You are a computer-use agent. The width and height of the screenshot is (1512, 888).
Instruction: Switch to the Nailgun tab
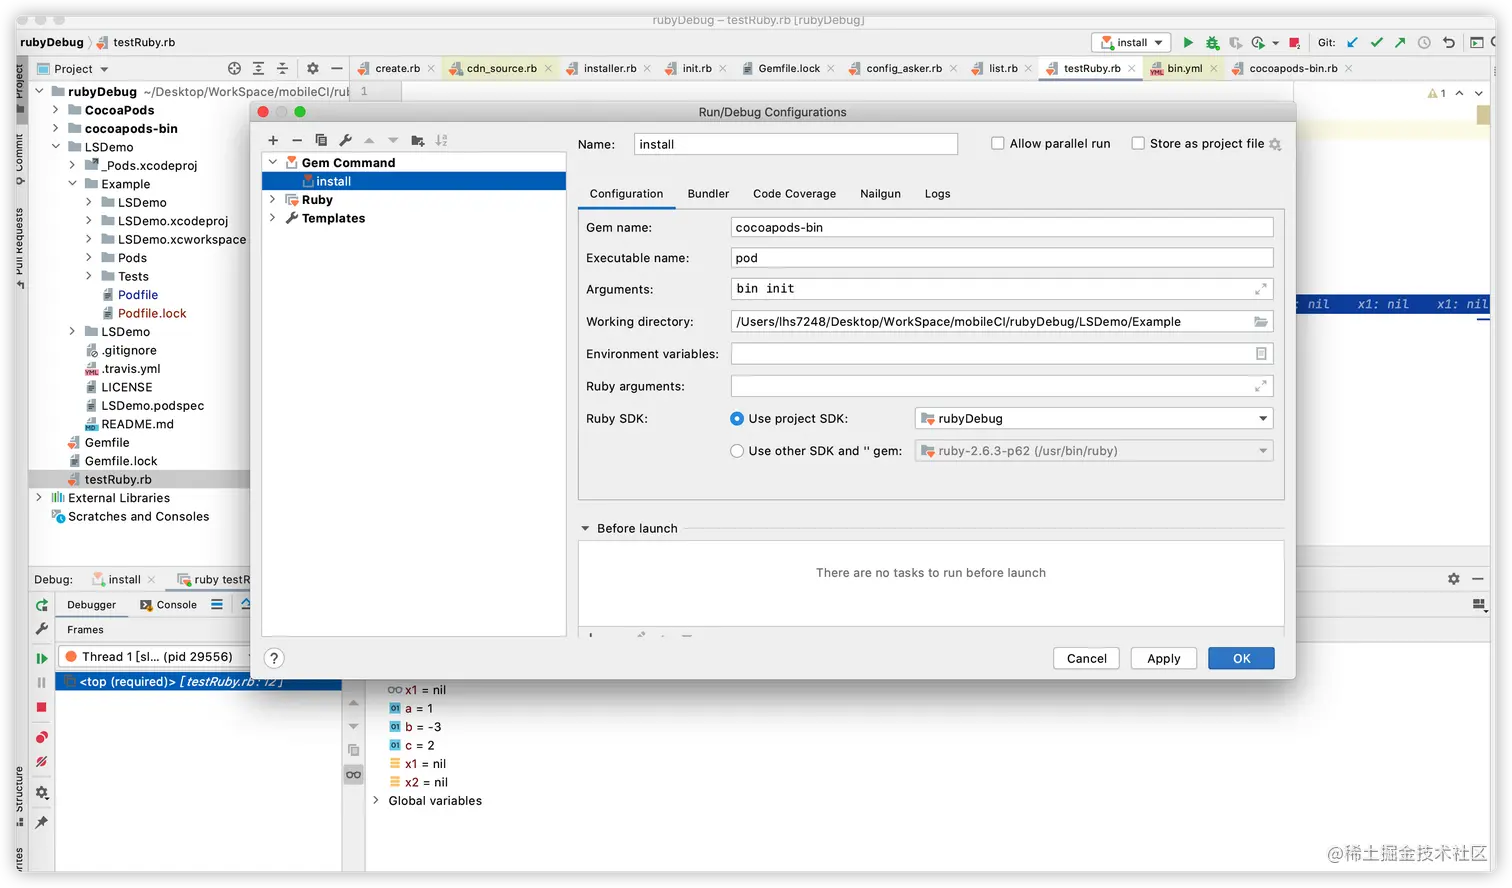point(880,194)
